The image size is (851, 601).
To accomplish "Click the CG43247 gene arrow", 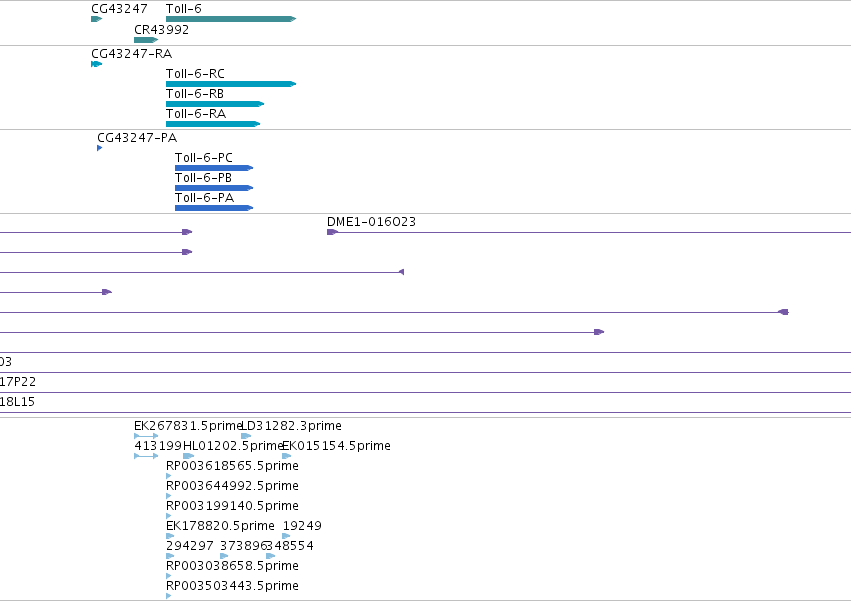I will click(x=97, y=19).
